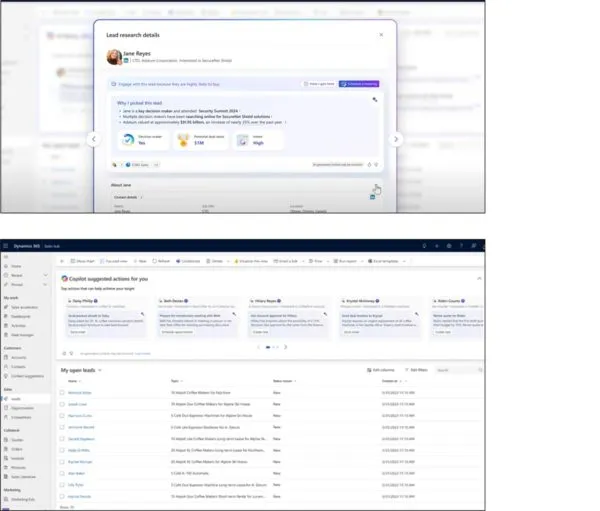Image resolution: width=600 pixels, height=511 pixels.
Task: Expand the Recent chevron in sidebar
Action: click(x=46, y=275)
